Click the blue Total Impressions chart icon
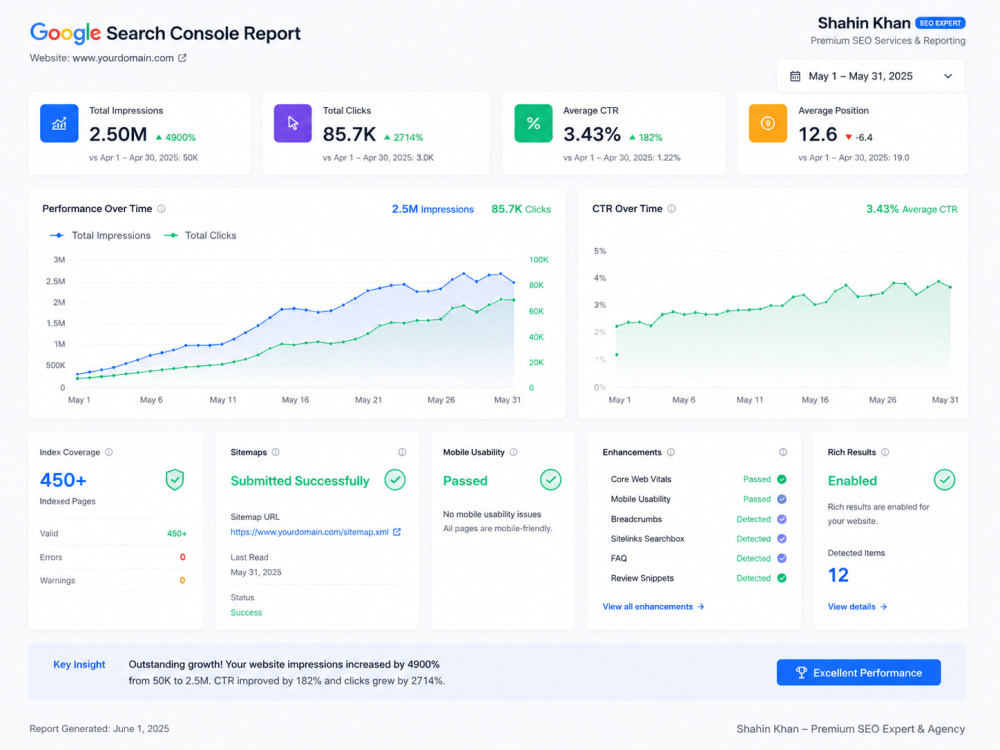The image size is (1000, 750). (59, 123)
